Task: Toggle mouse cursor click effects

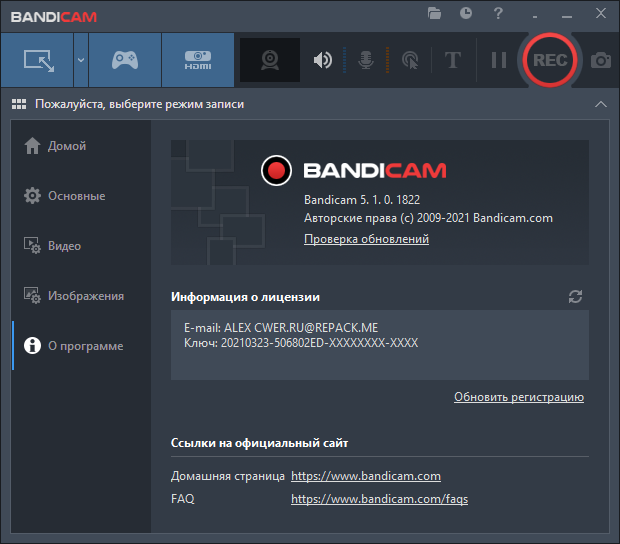Action: coord(410,60)
